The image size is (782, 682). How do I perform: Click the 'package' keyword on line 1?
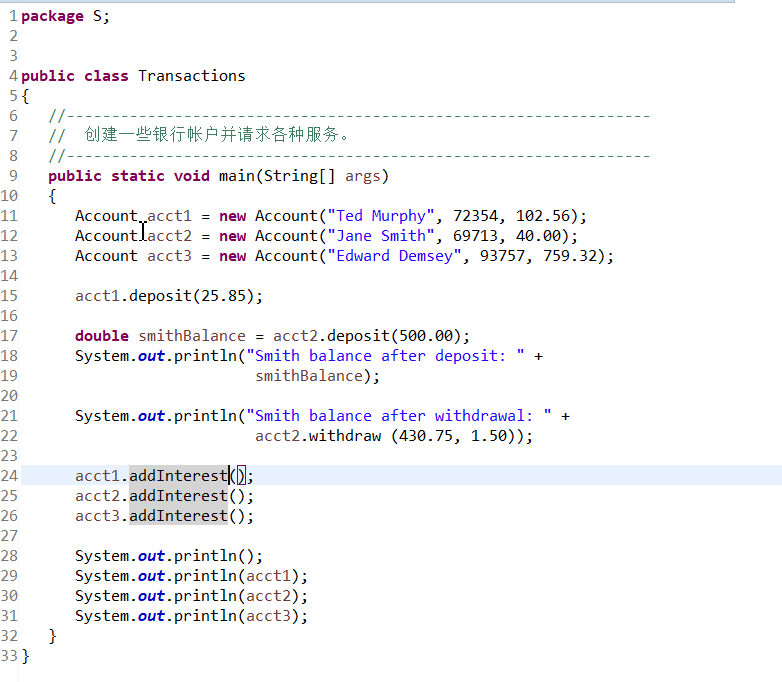pos(52,16)
